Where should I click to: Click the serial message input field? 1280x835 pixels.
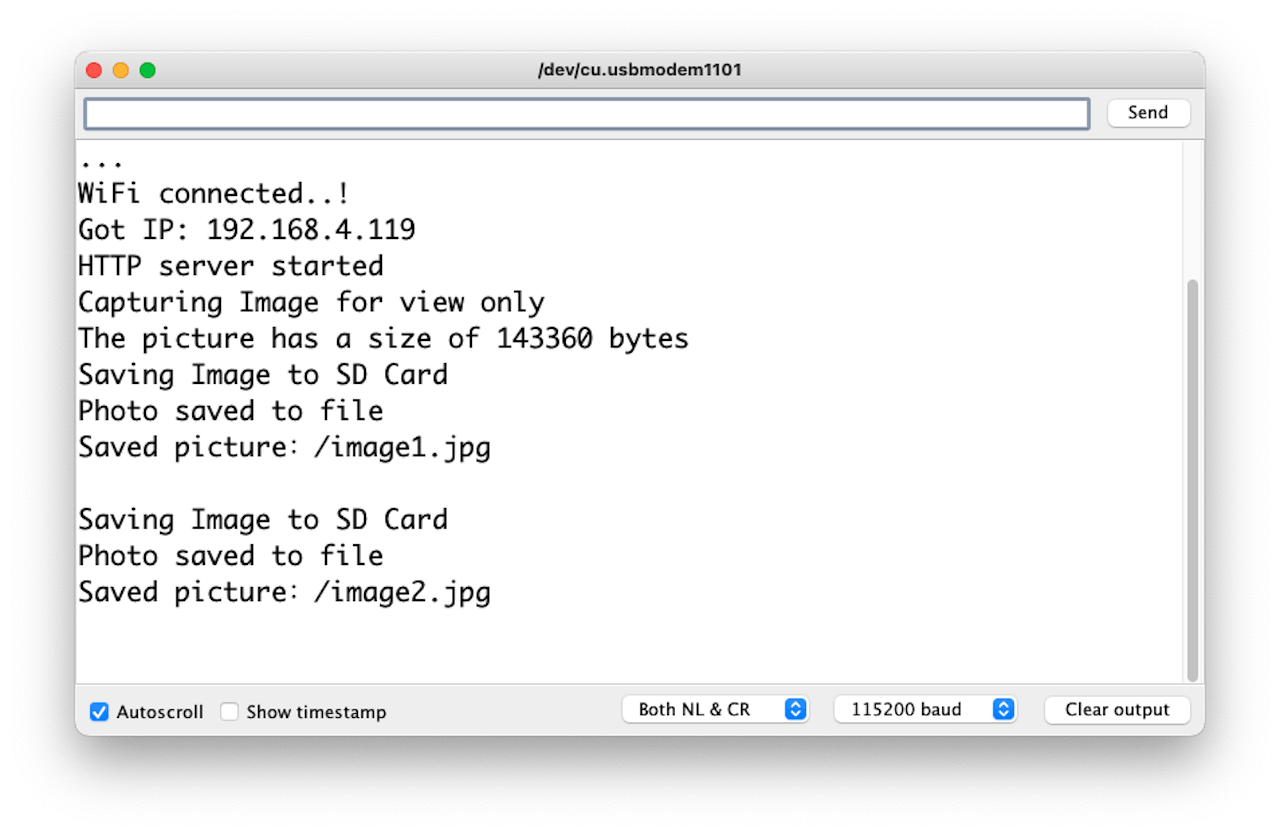point(586,113)
